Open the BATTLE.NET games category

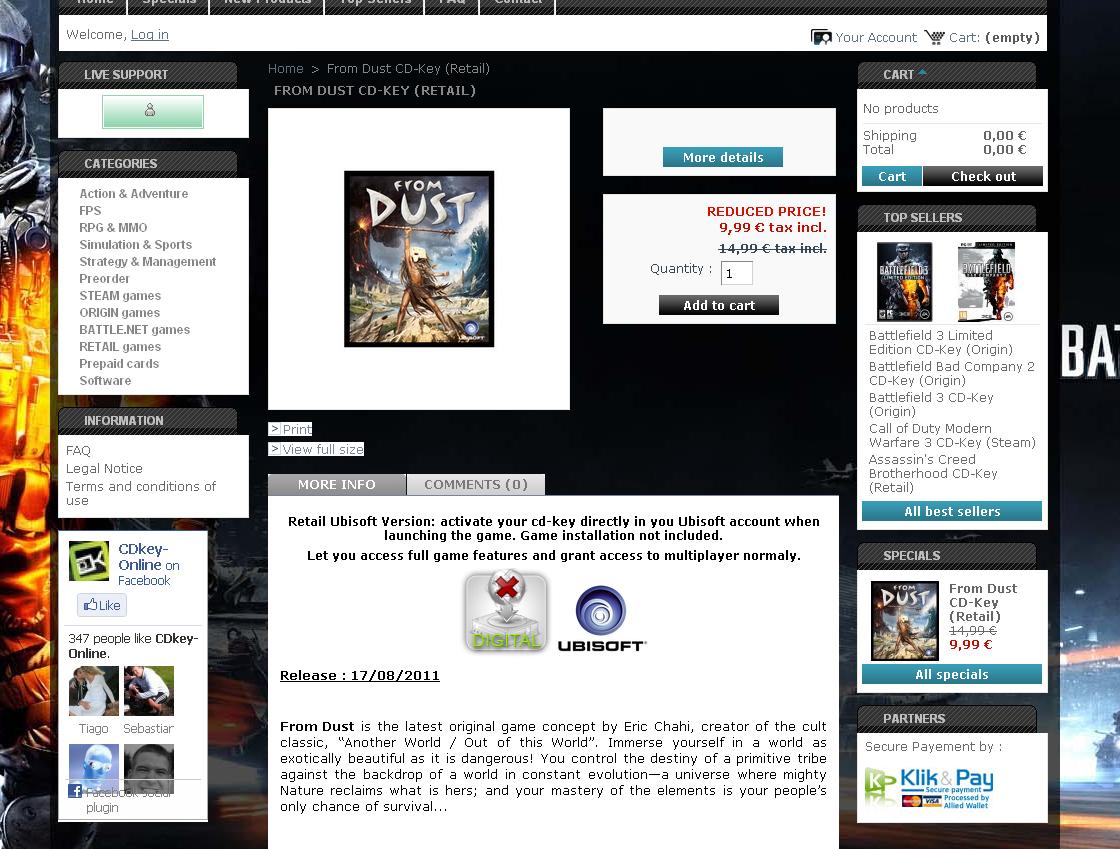click(134, 330)
